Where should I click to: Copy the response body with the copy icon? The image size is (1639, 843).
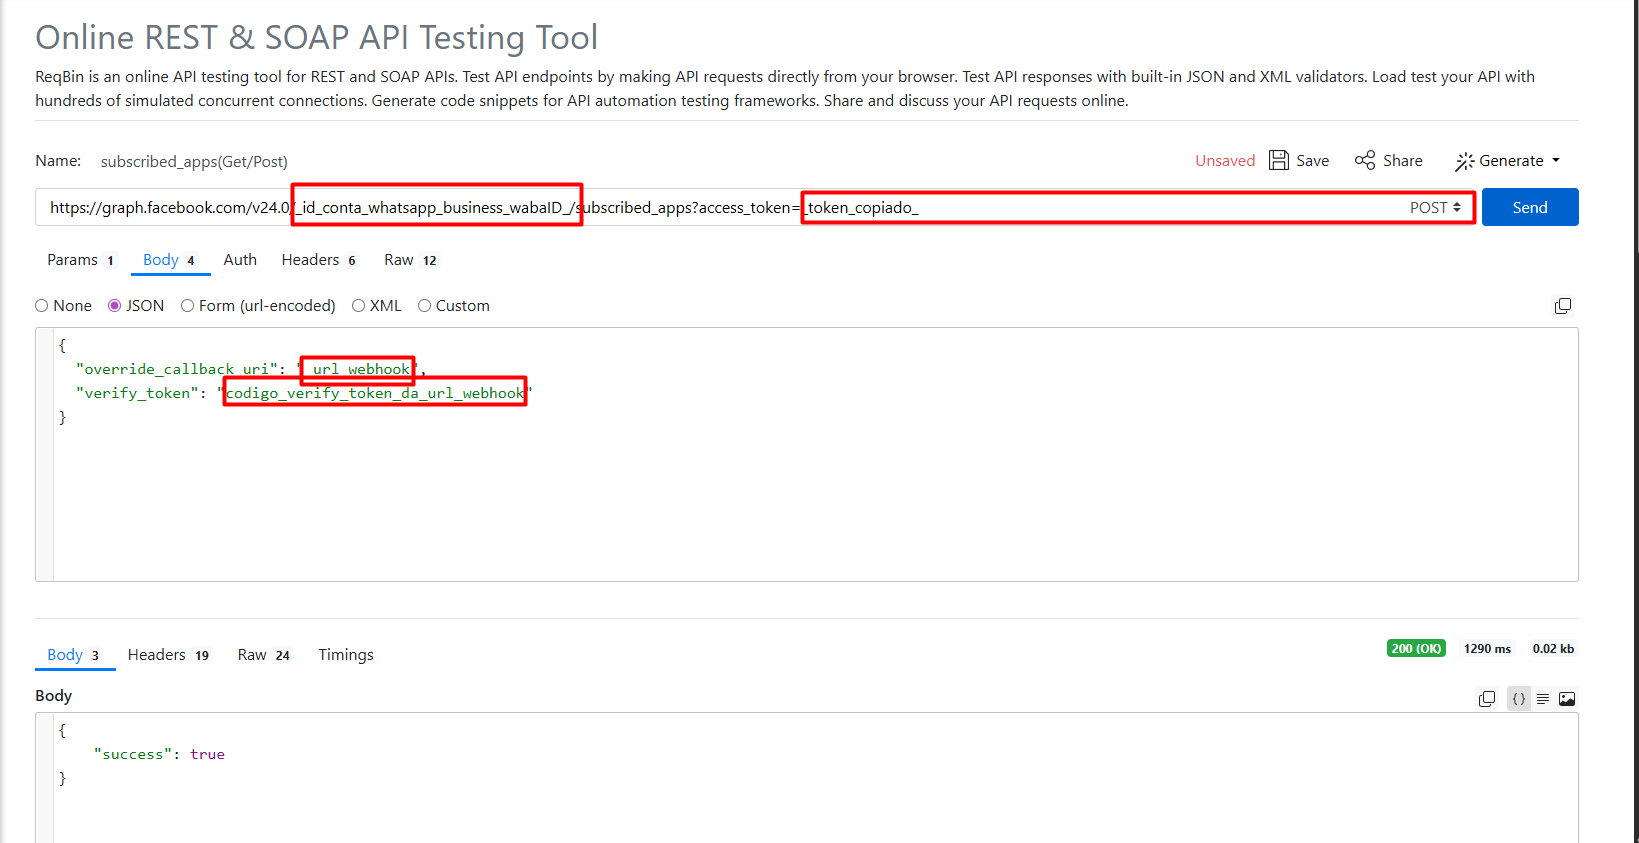1487,699
